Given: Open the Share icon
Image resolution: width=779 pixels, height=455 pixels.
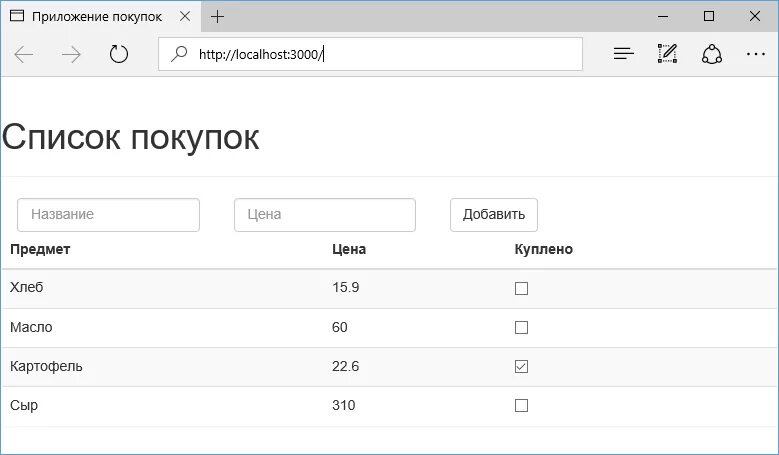Looking at the screenshot, I should [x=712, y=54].
